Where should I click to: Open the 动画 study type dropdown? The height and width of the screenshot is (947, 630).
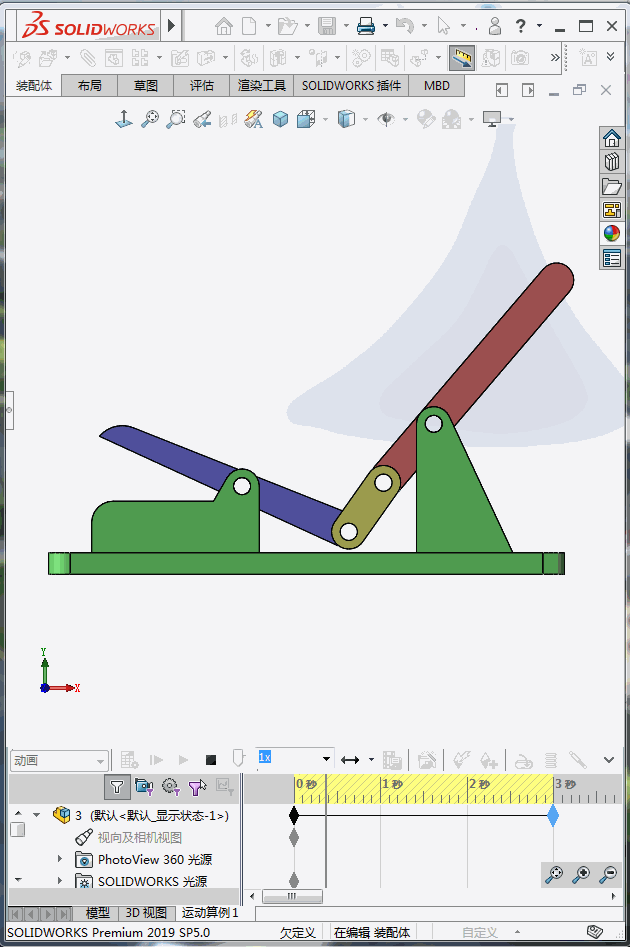59,760
